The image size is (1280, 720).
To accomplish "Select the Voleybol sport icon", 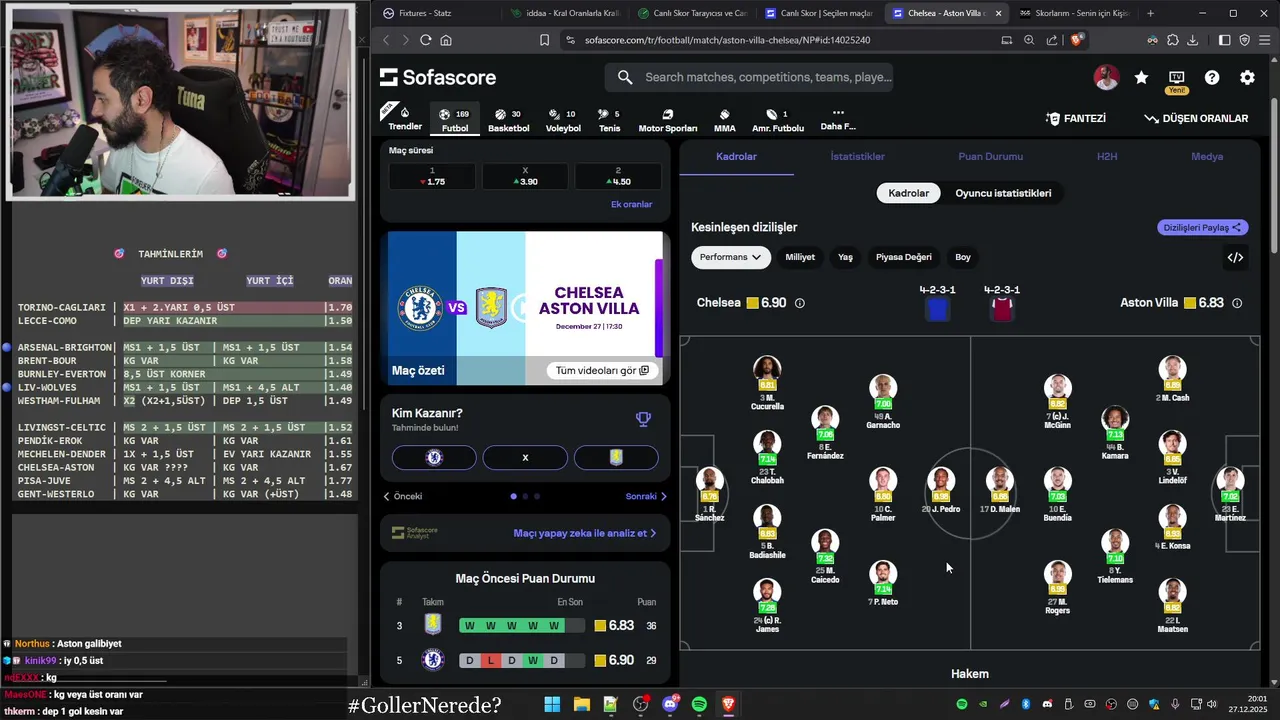I will (563, 120).
